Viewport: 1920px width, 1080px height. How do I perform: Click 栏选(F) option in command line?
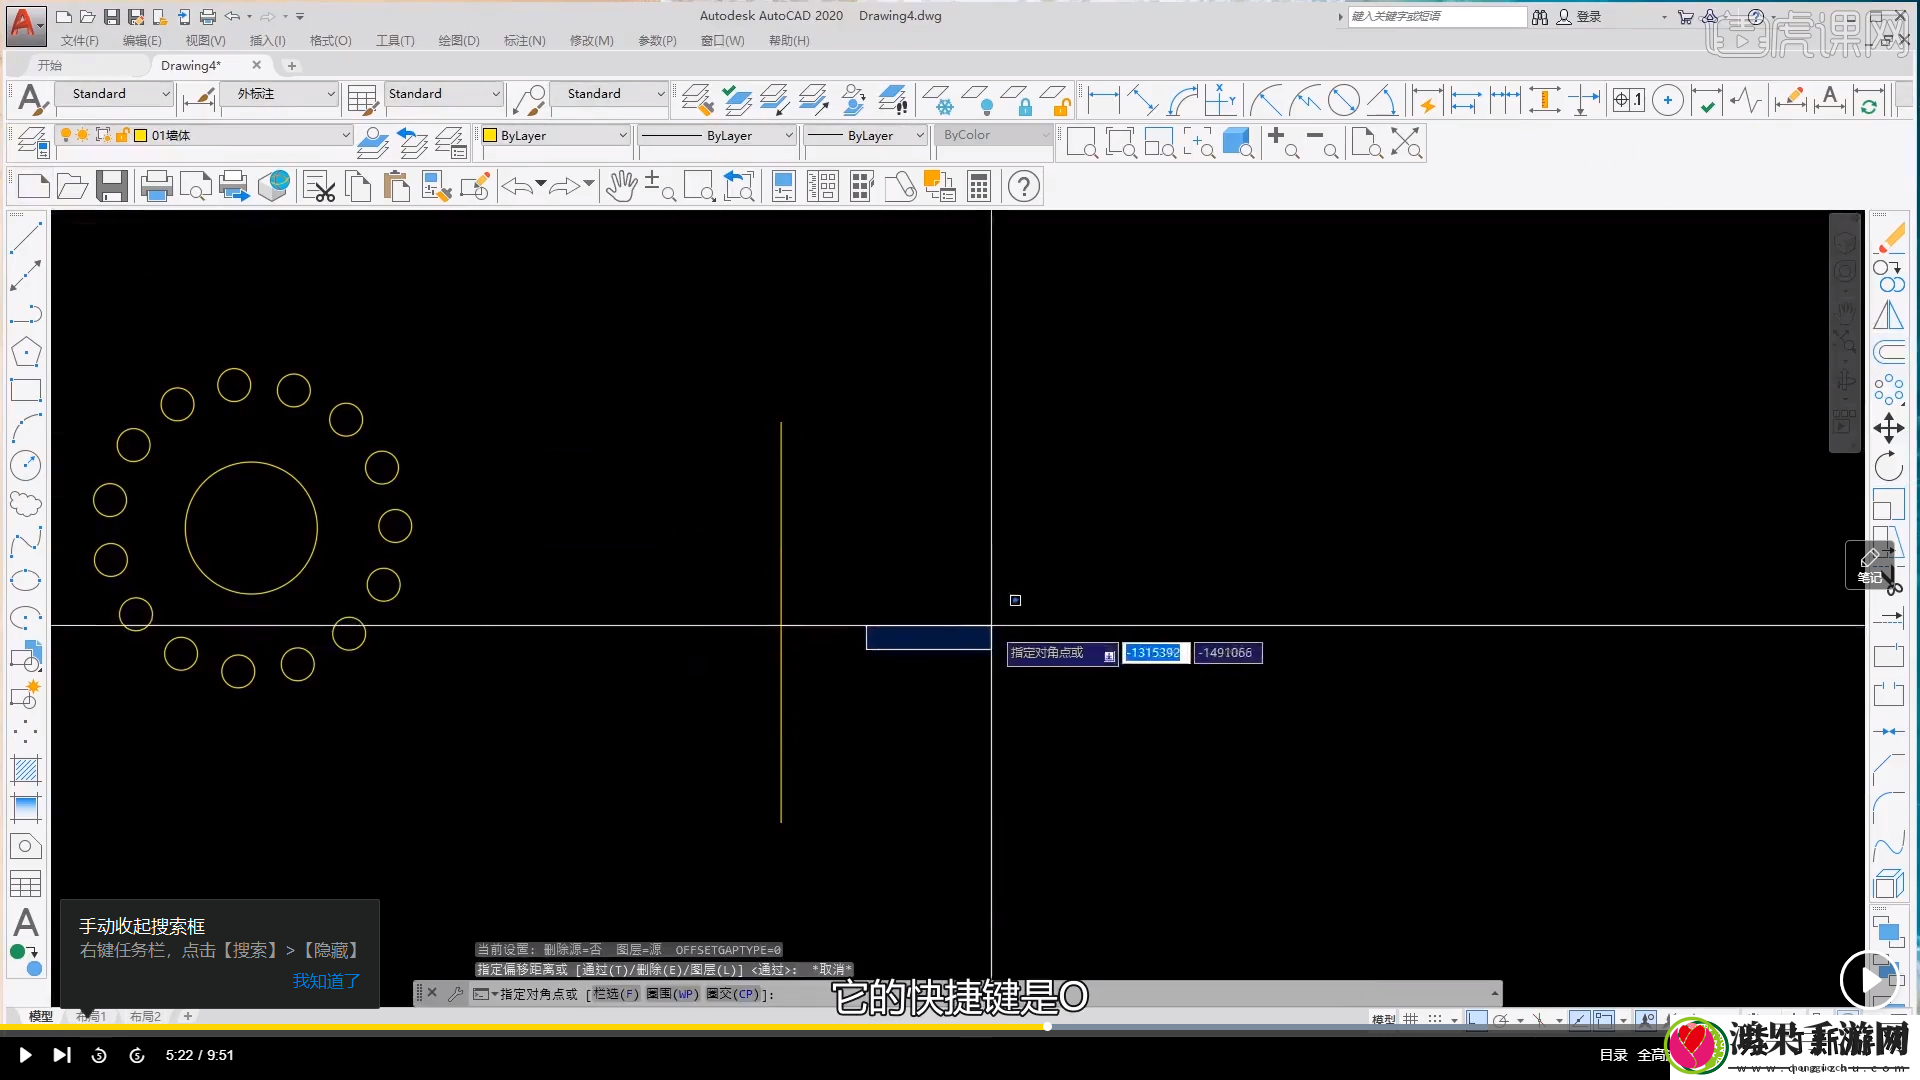[615, 994]
